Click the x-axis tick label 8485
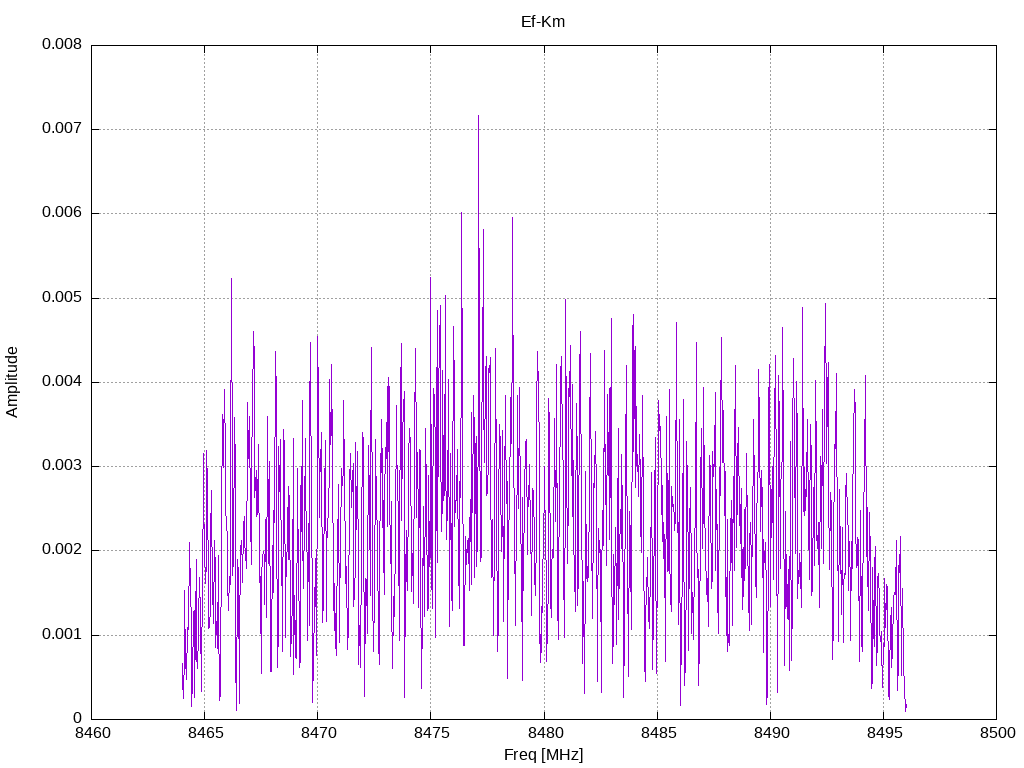This screenshot has width=1024, height=768. pyautogui.click(x=658, y=733)
